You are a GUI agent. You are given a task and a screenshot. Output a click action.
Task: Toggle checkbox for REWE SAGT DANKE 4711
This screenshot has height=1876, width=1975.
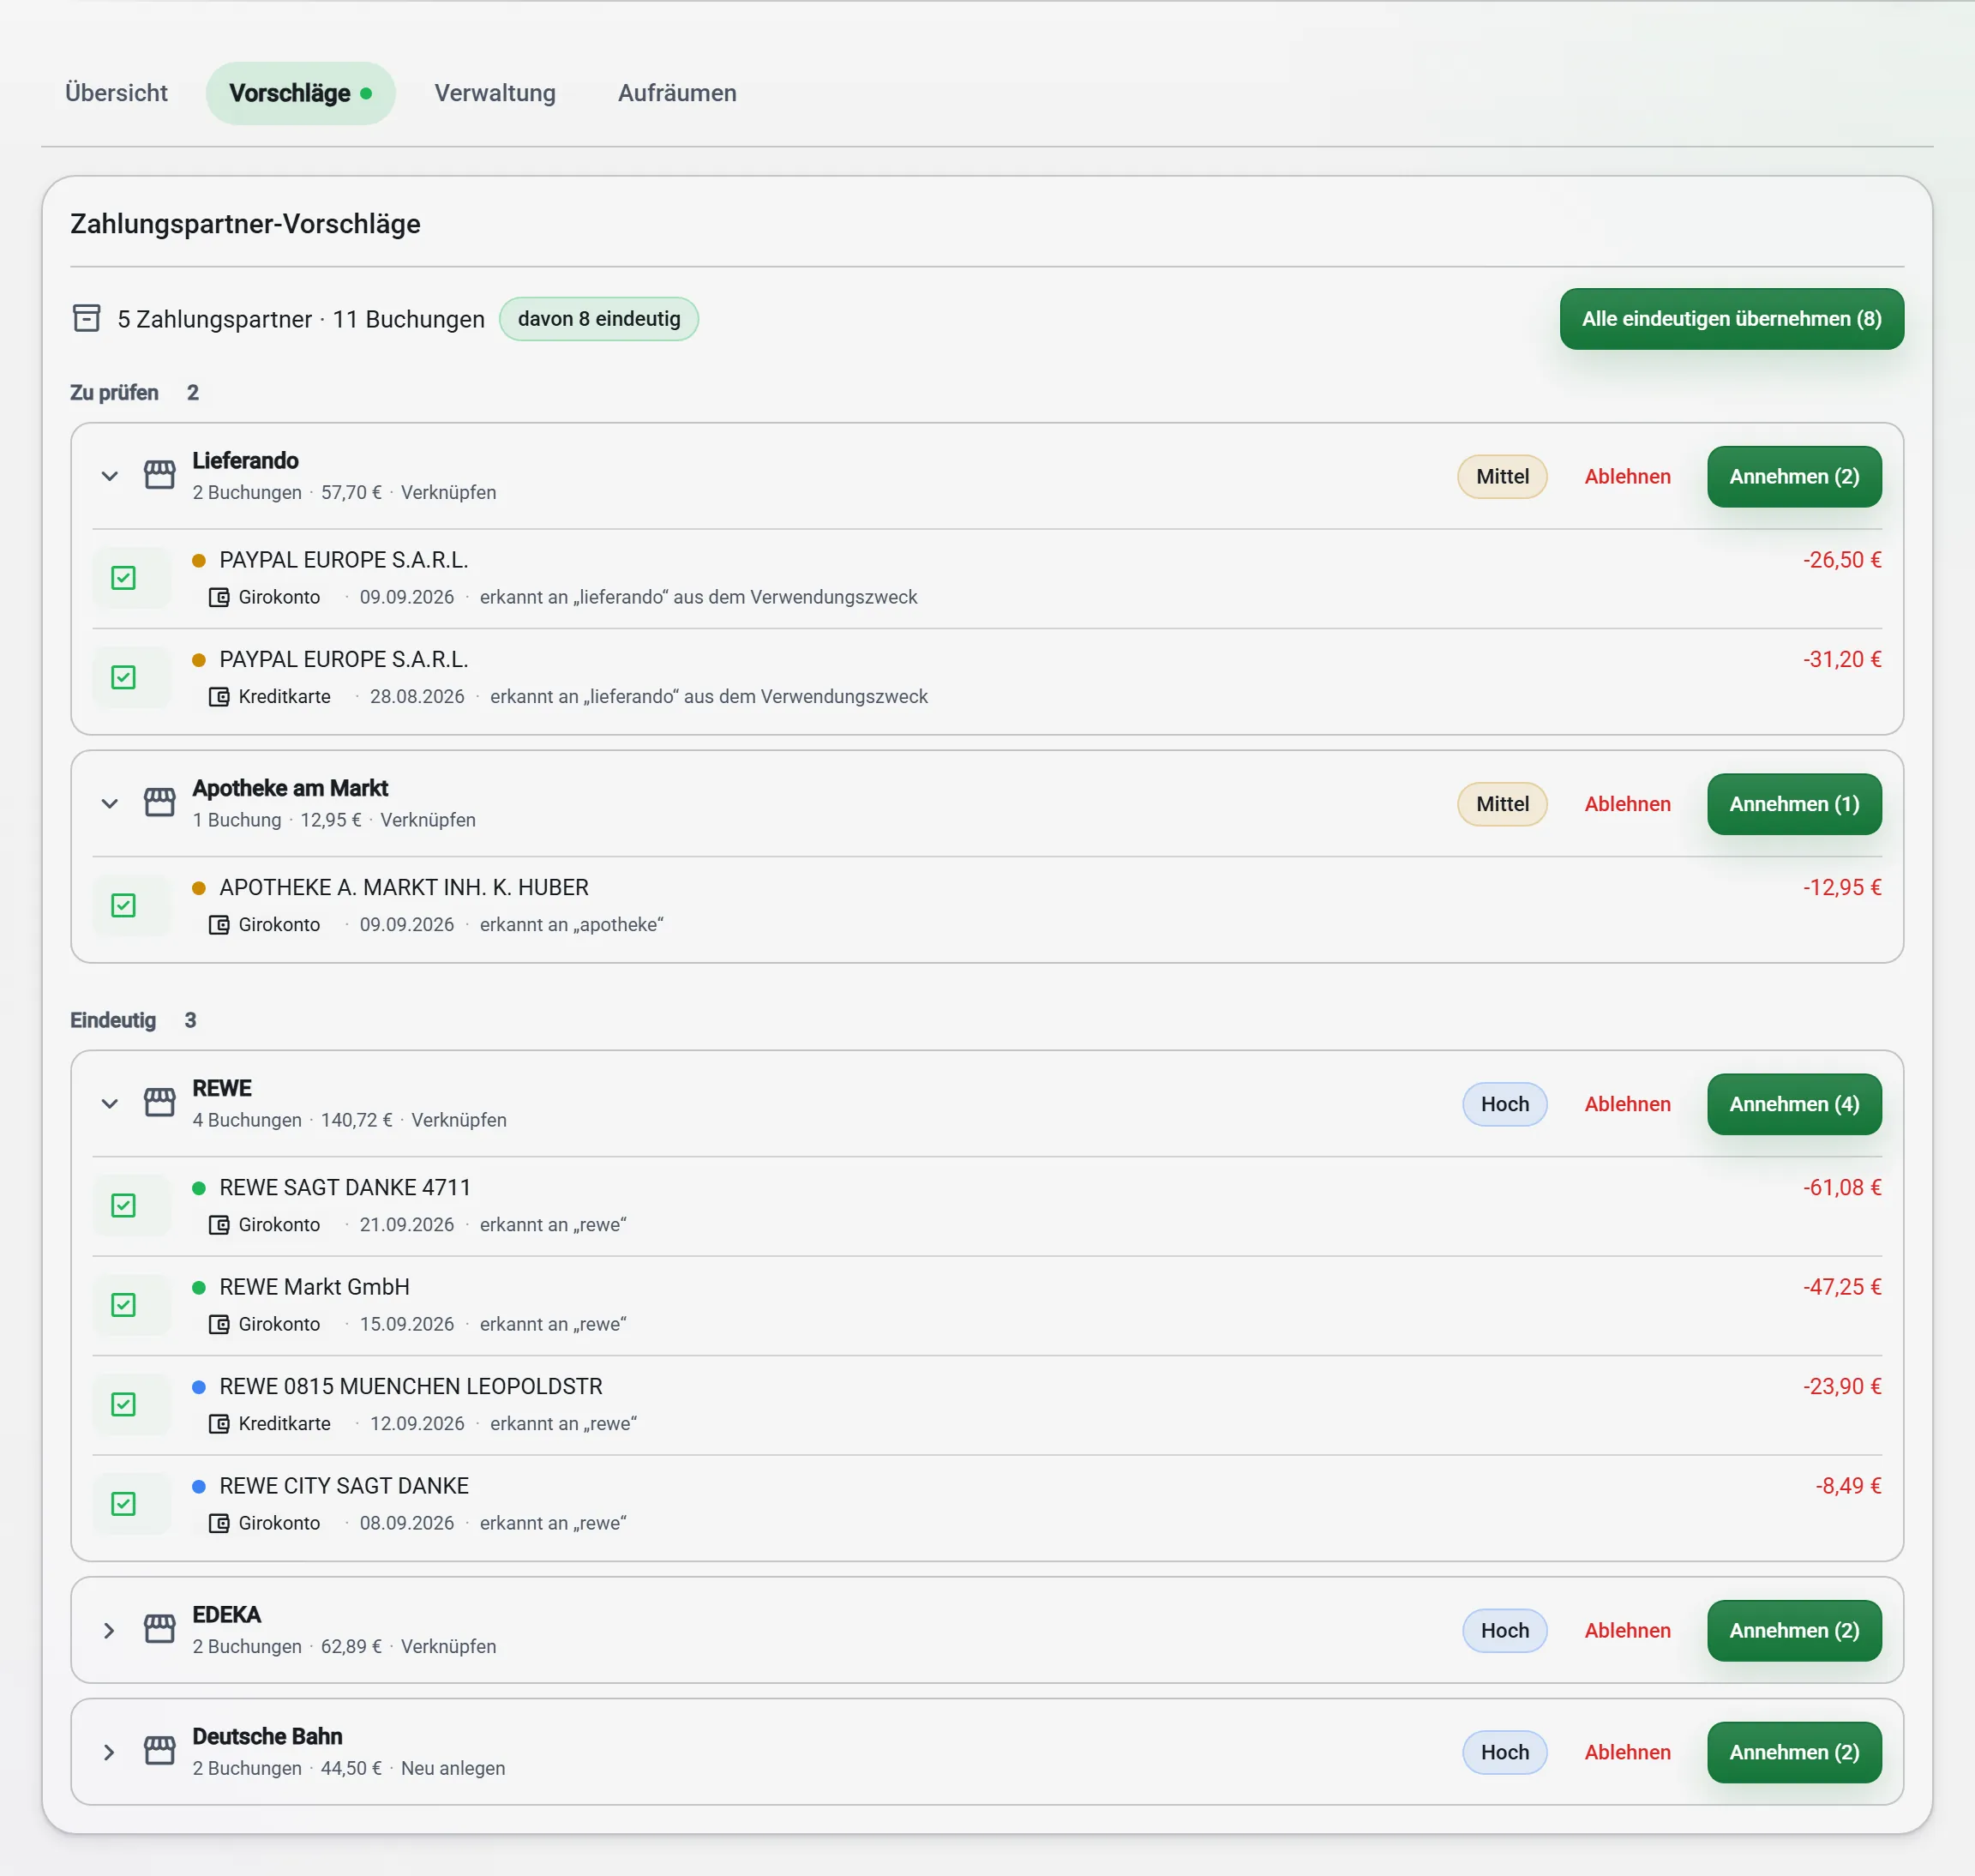click(x=123, y=1206)
